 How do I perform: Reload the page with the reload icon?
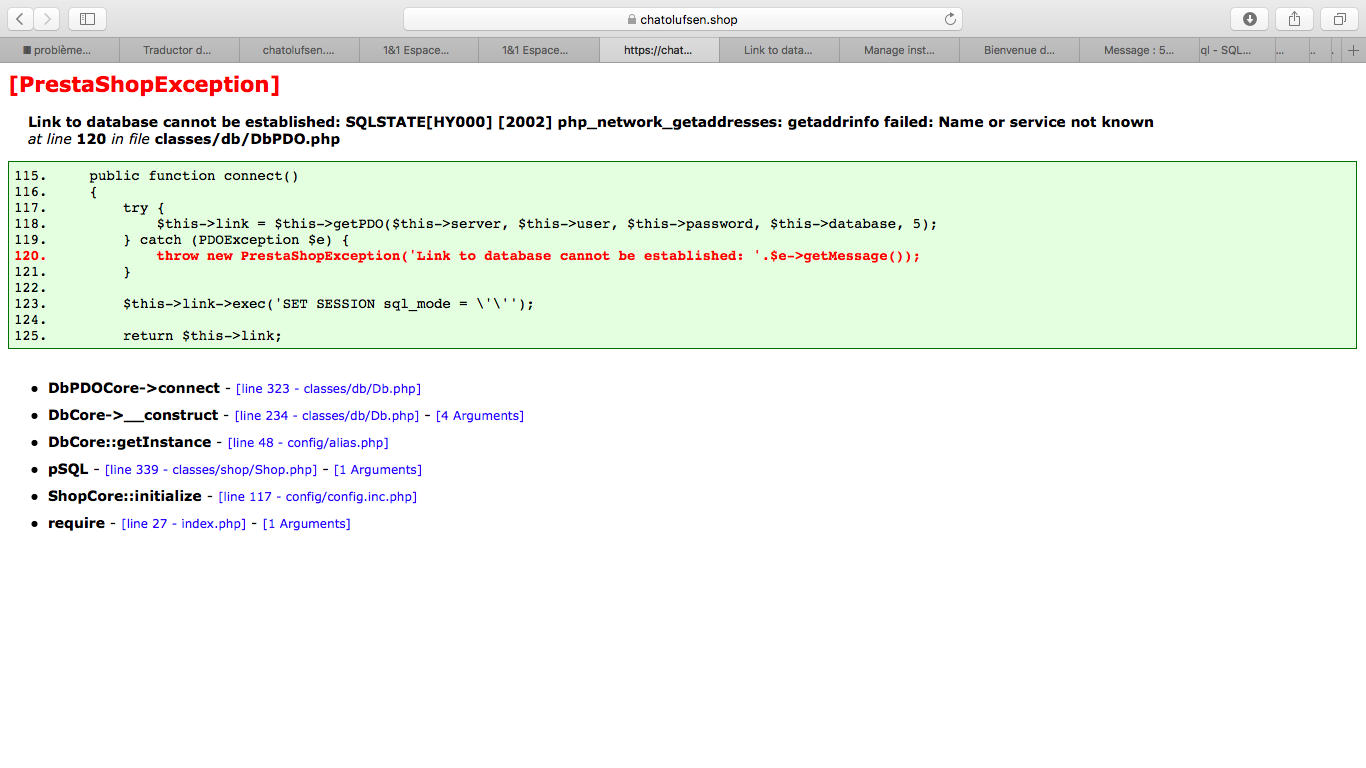pos(950,19)
